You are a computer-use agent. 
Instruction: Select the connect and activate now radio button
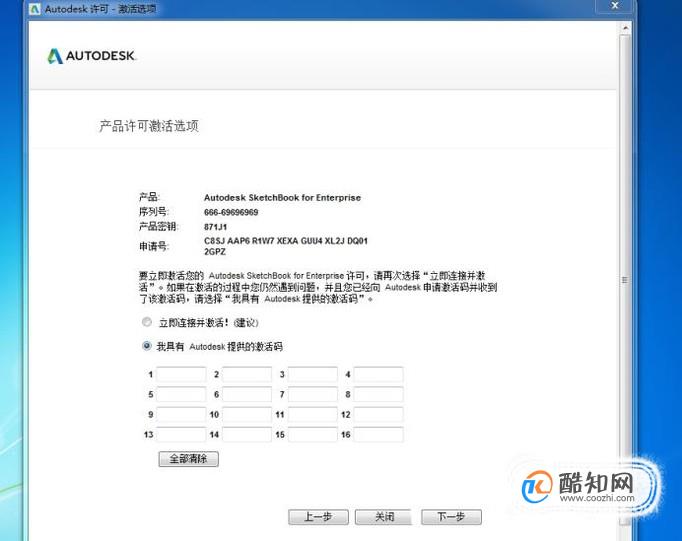147,322
